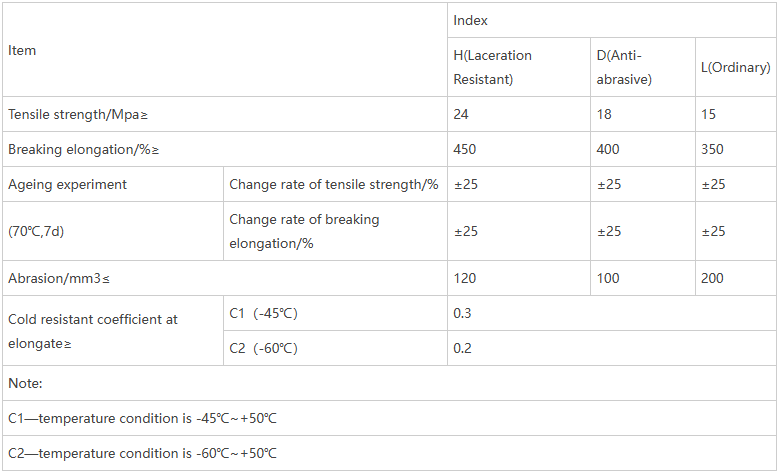Select tensile strength value 24
779x473 pixels.
click(461, 114)
